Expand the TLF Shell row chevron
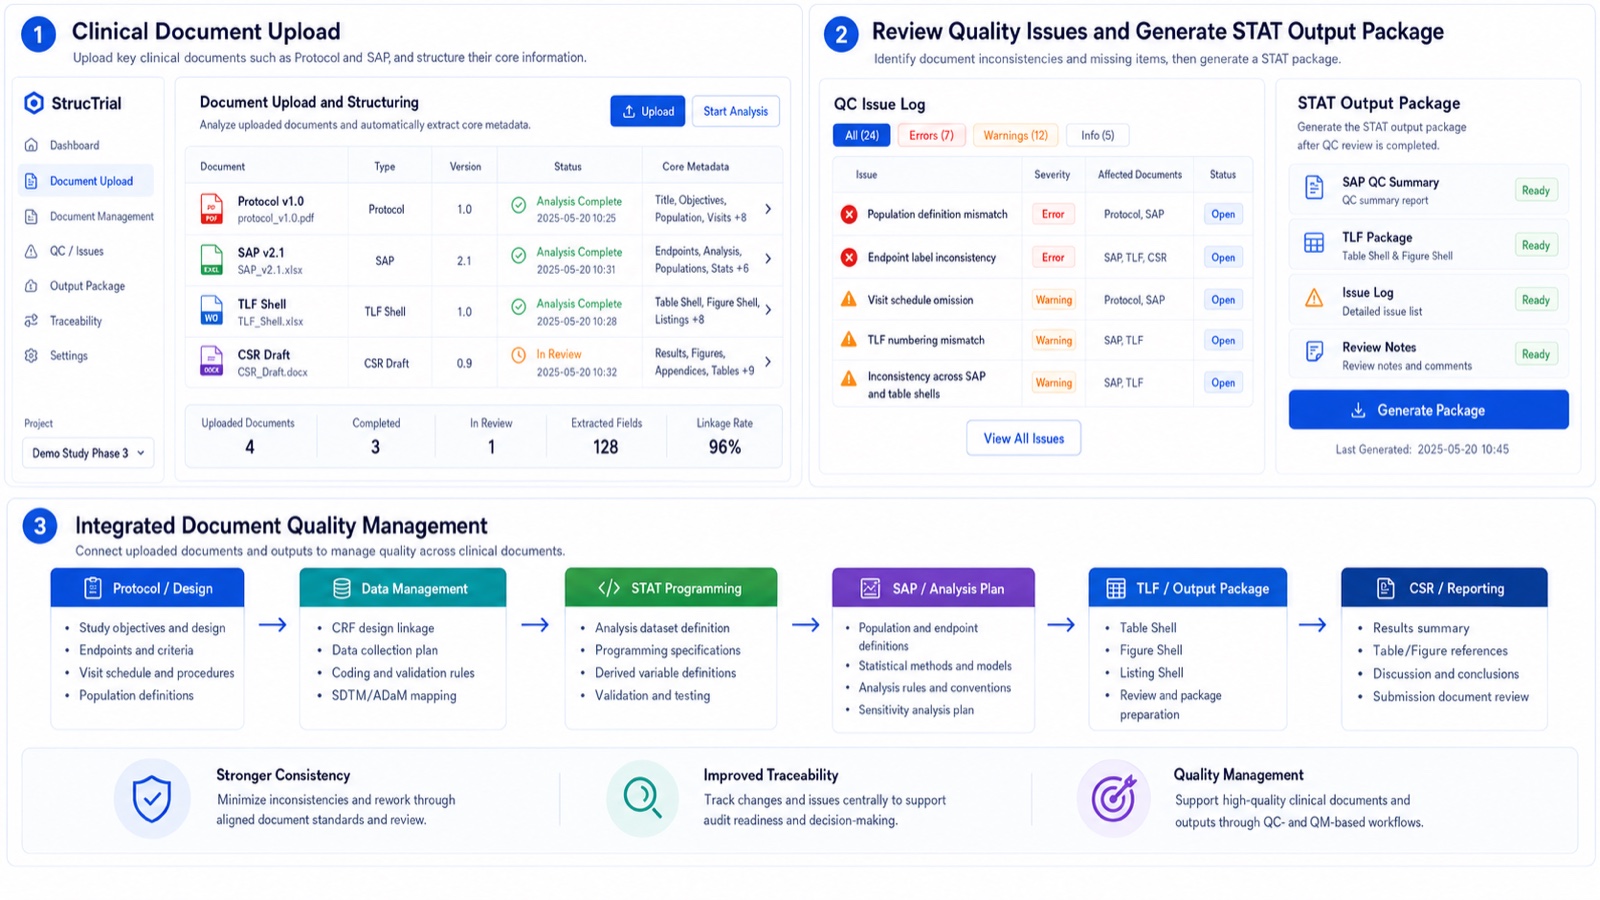 pos(768,310)
